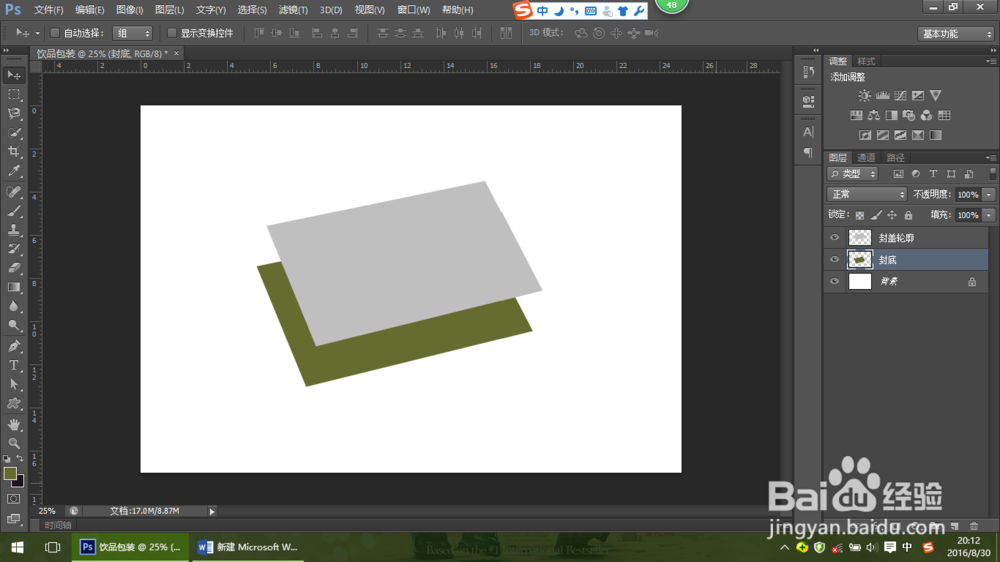Tick the 显示变换控件 checkbox

(172, 33)
